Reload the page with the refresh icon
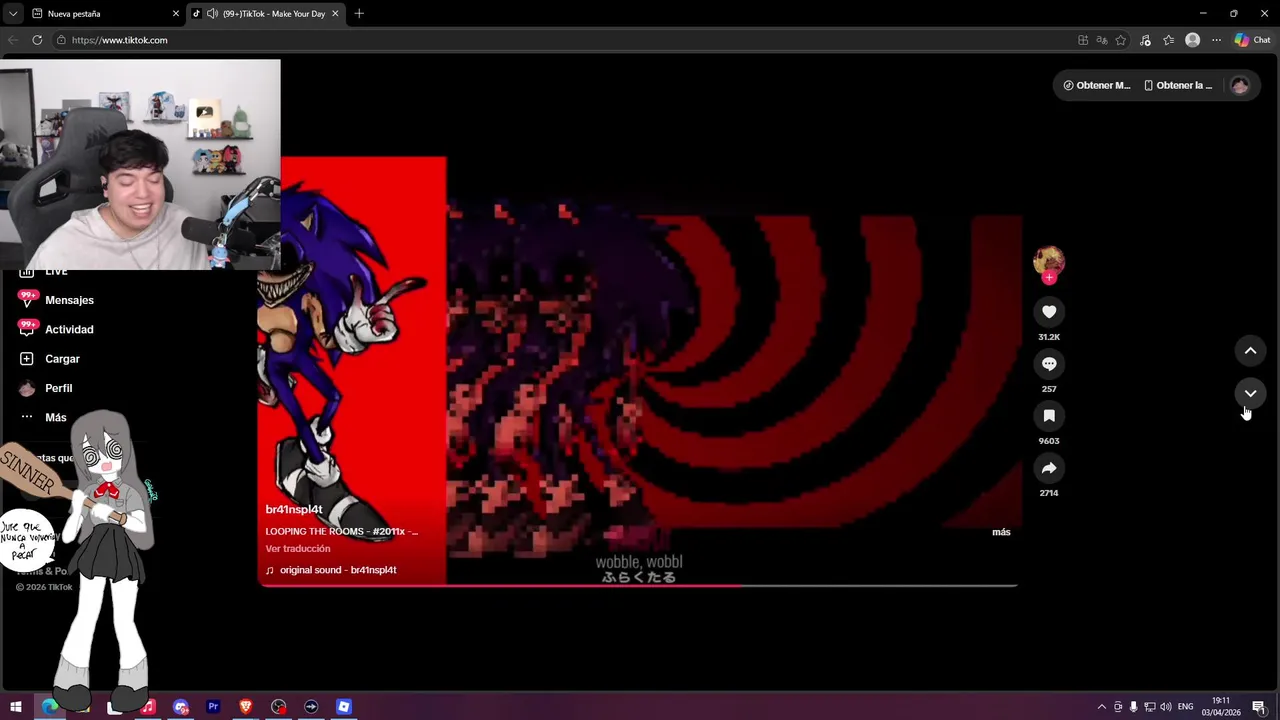Screen dimensions: 1280x720 click(x=37, y=40)
